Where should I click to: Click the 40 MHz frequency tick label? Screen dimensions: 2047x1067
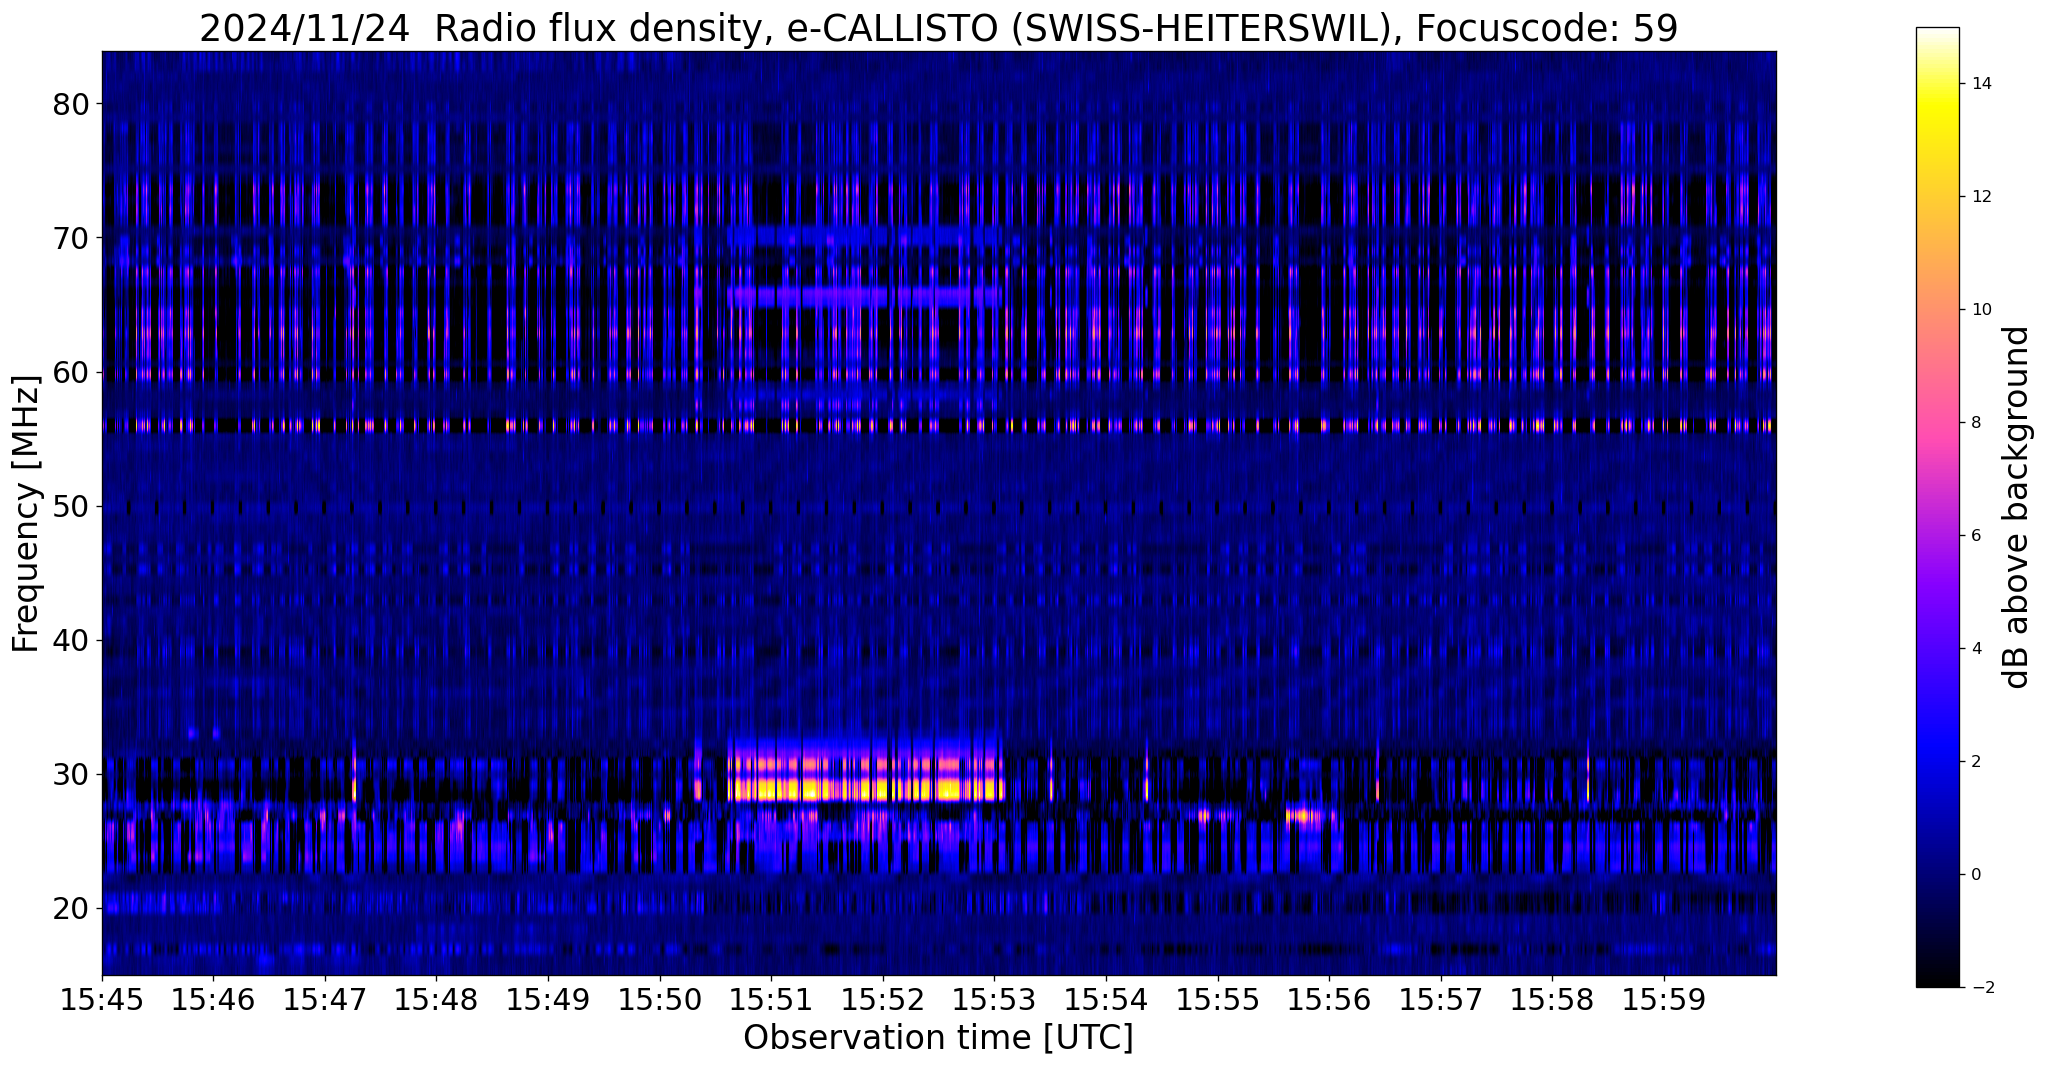pyautogui.click(x=72, y=640)
